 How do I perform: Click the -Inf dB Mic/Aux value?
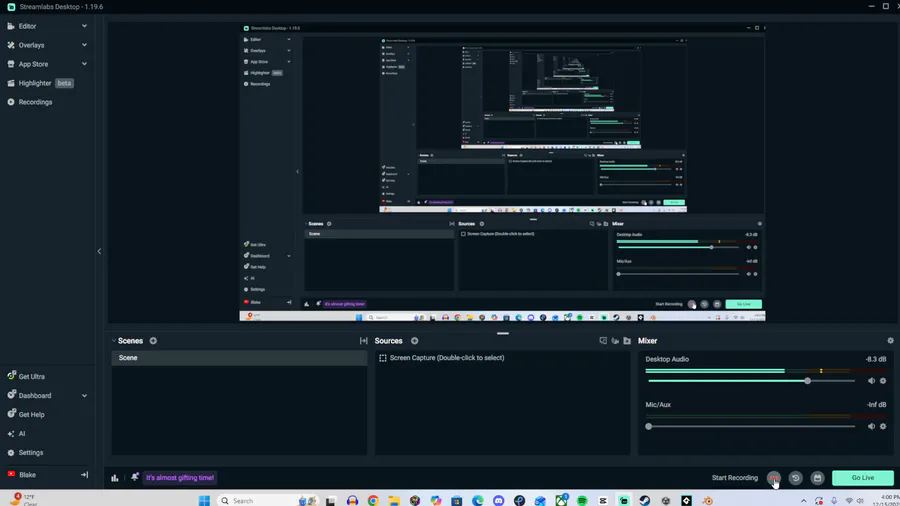(876, 404)
